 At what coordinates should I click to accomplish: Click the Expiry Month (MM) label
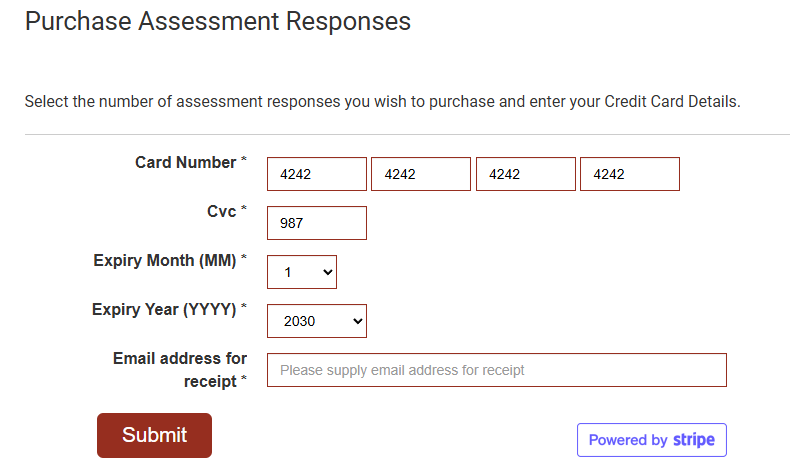coord(165,260)
